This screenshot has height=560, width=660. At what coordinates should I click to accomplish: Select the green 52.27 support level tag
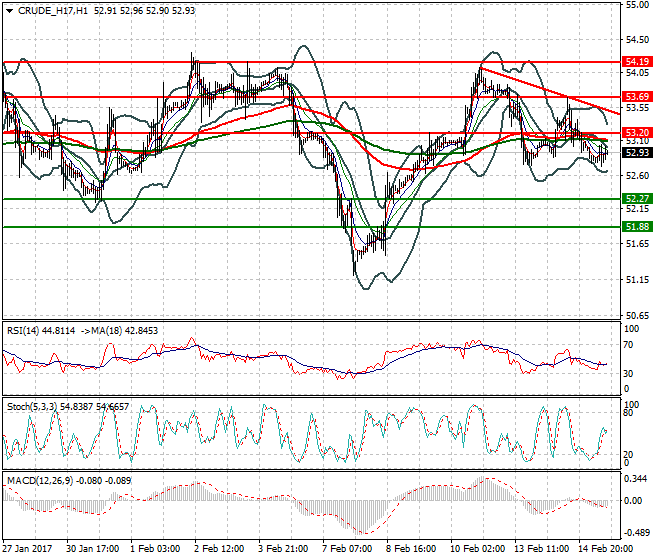[637, 198]
